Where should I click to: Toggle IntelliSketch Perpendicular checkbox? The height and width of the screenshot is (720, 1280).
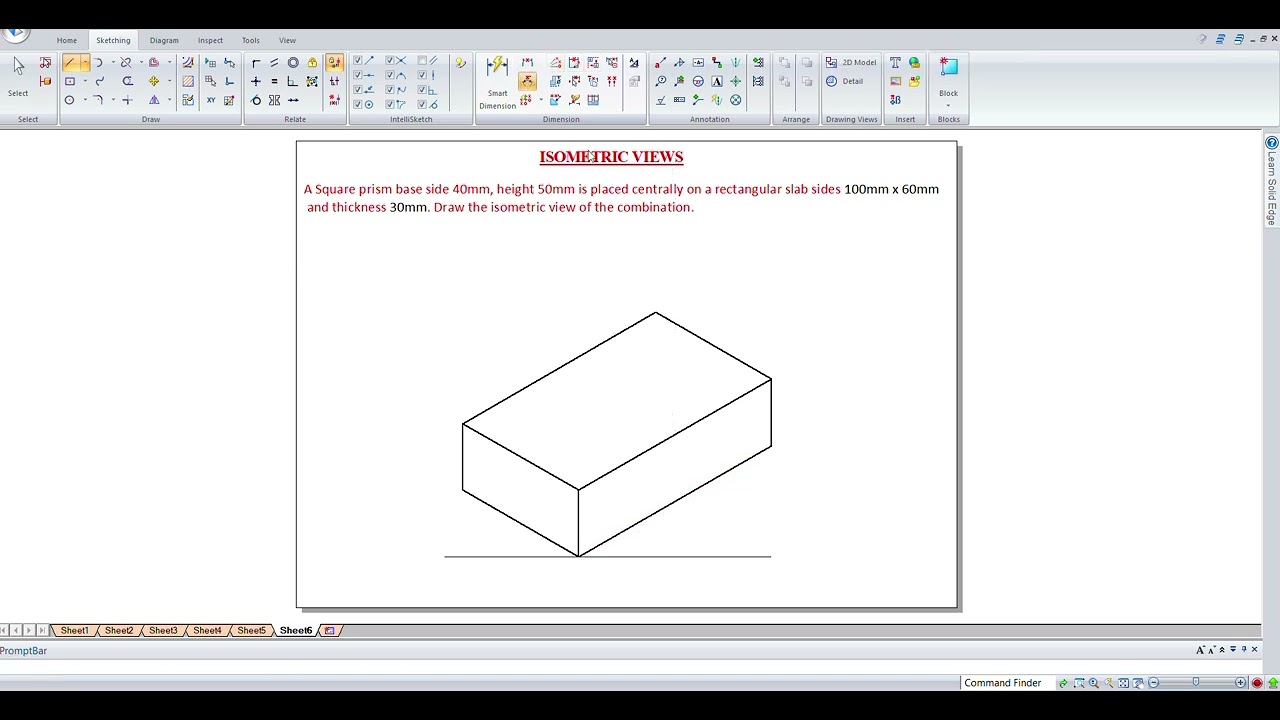point(422,90)
